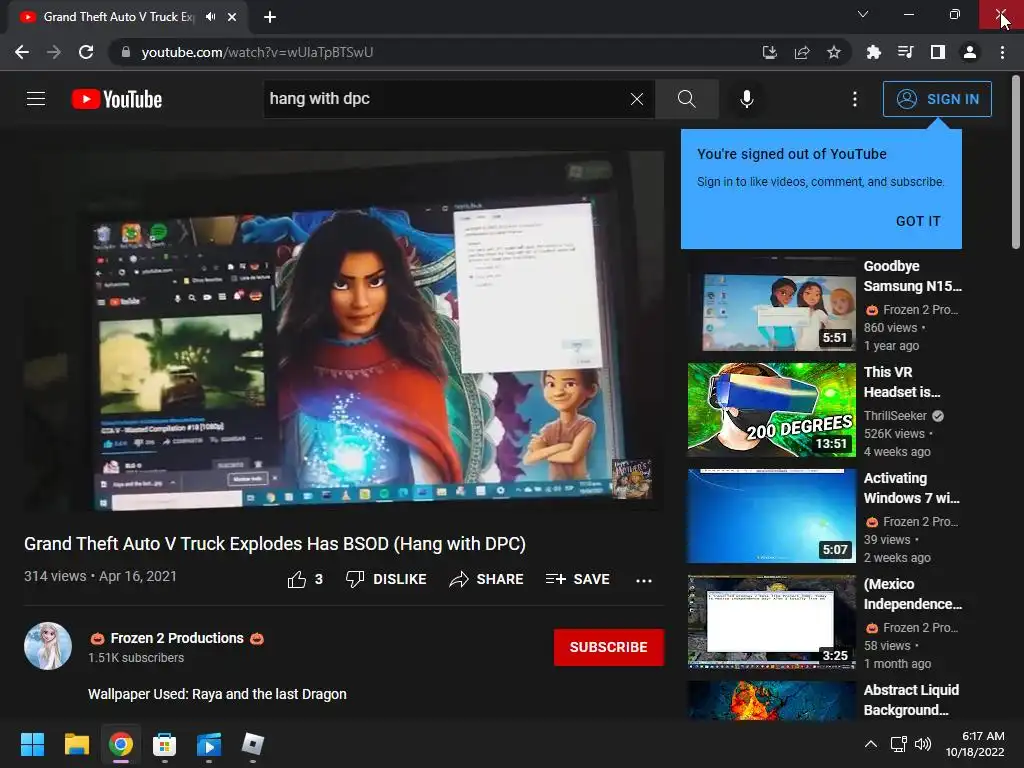
Task: Save the video to a playlist
Action: coord(578,579)
